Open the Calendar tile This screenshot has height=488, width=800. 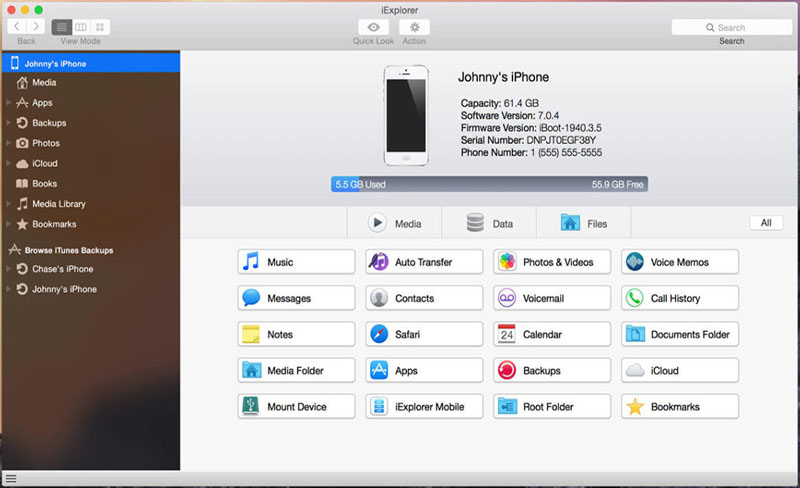[552, 334]
